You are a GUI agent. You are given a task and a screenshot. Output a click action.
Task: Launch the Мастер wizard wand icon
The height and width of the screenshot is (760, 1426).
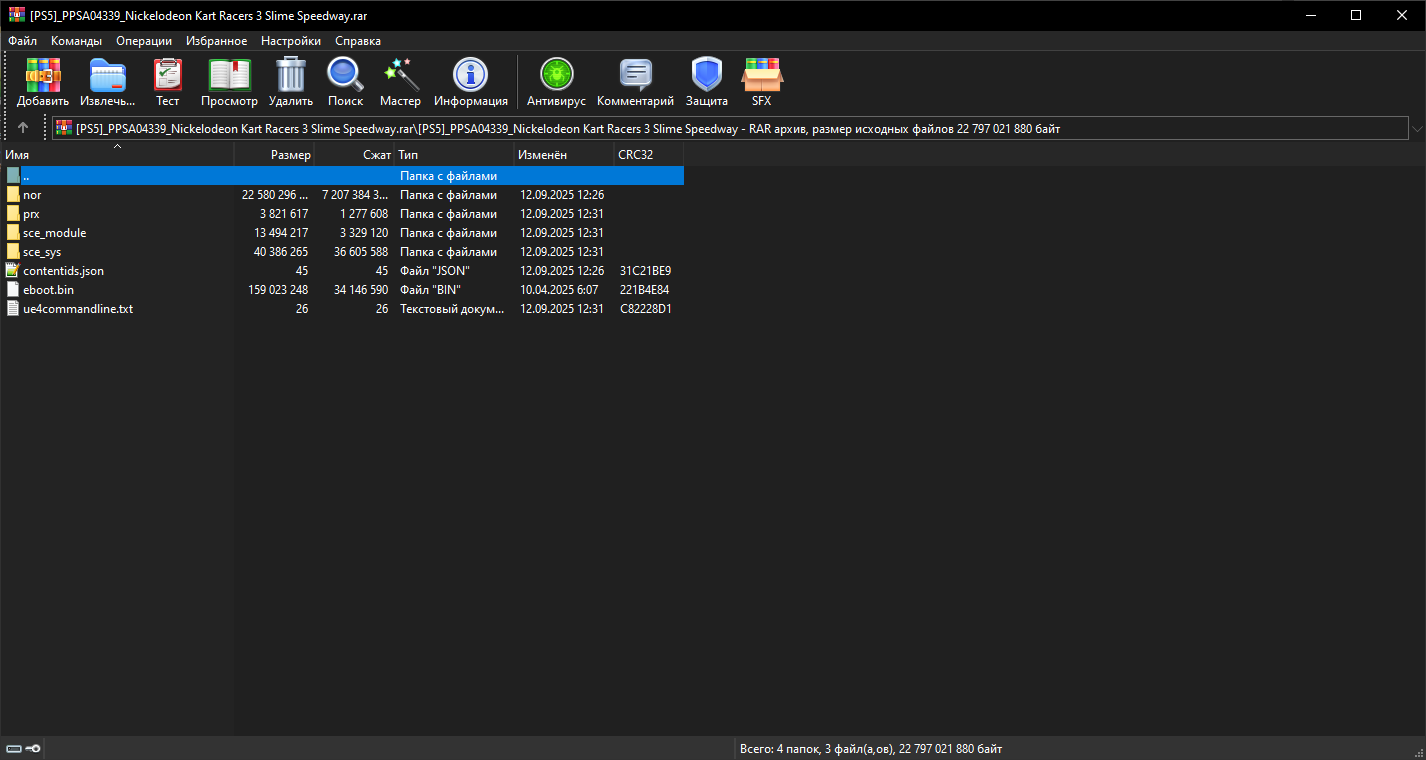[400, 76]
